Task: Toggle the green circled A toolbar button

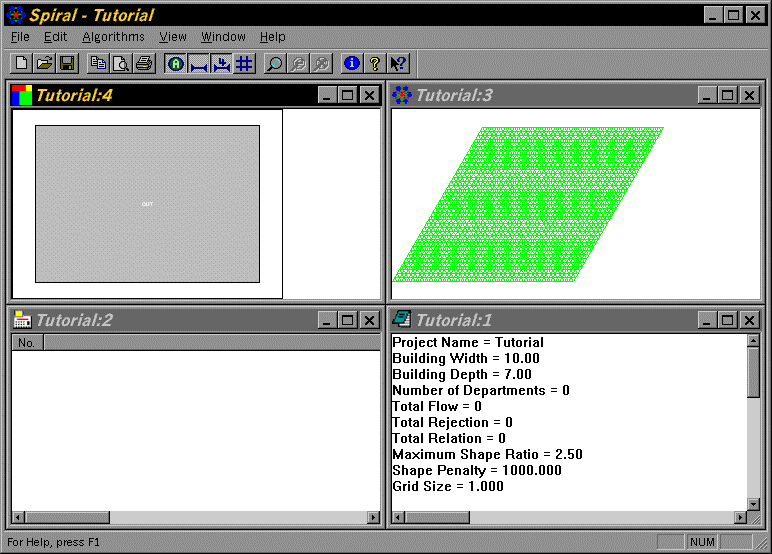Action: tap(176, 64)
